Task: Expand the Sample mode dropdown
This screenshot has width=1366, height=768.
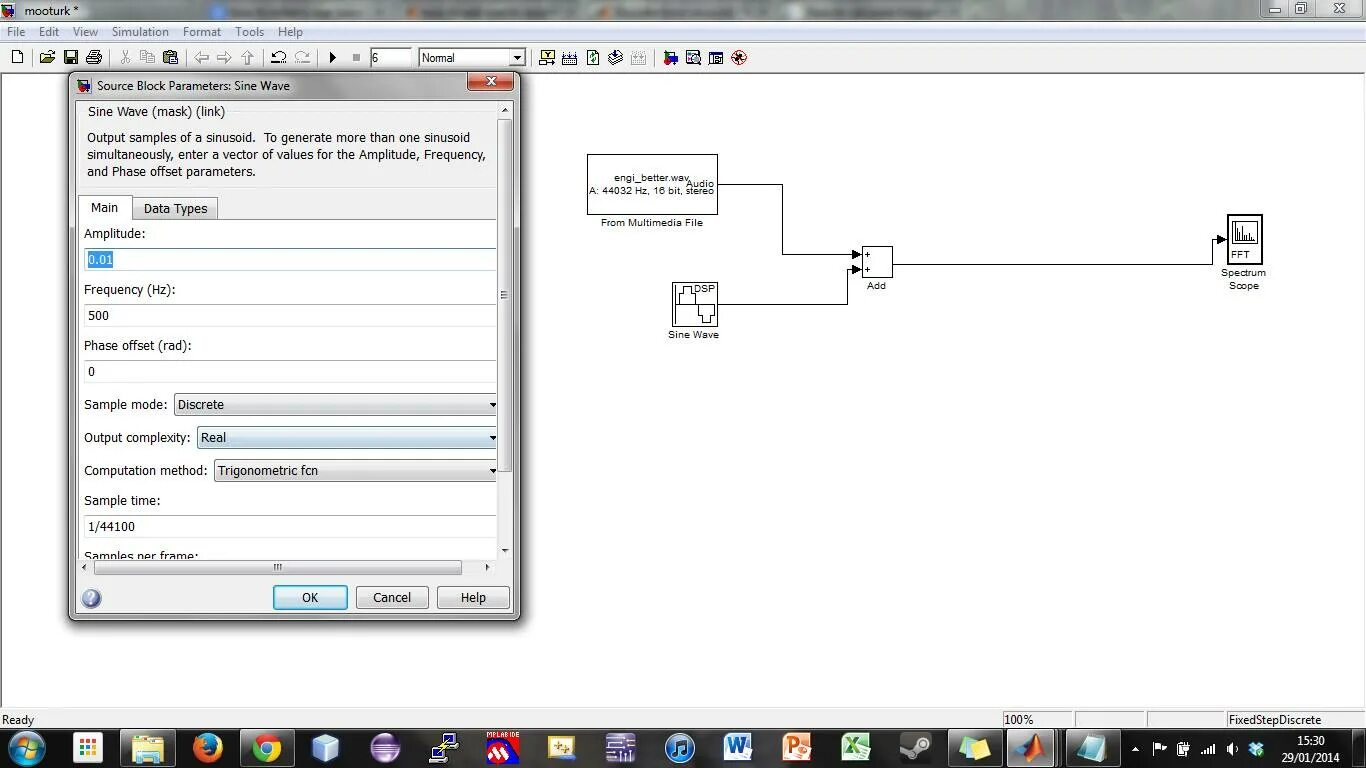Action: (x=336, y=405)
